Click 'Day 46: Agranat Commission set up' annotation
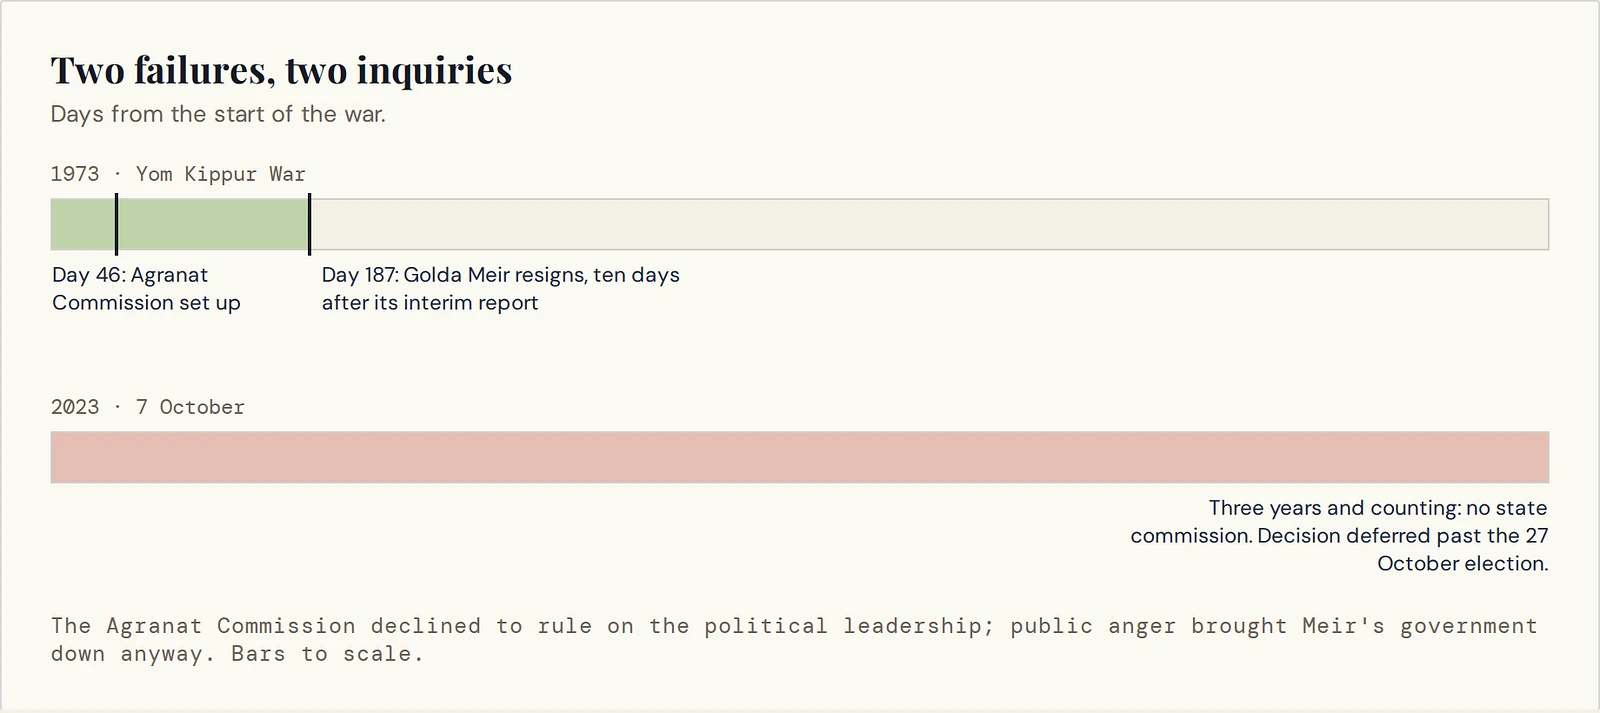1600x713 pixels. 146,289
